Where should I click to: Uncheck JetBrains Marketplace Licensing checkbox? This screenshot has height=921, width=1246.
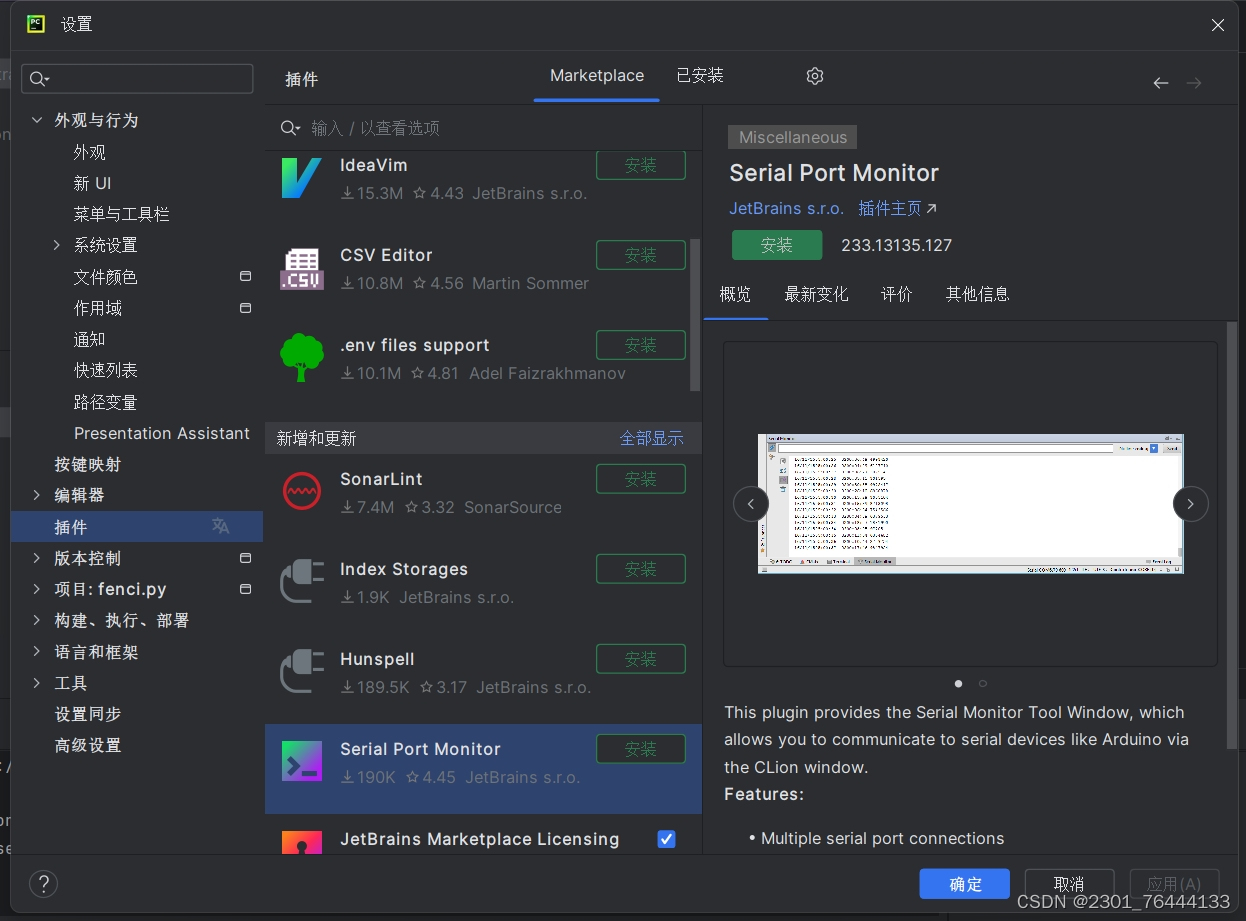pos(666,839)
